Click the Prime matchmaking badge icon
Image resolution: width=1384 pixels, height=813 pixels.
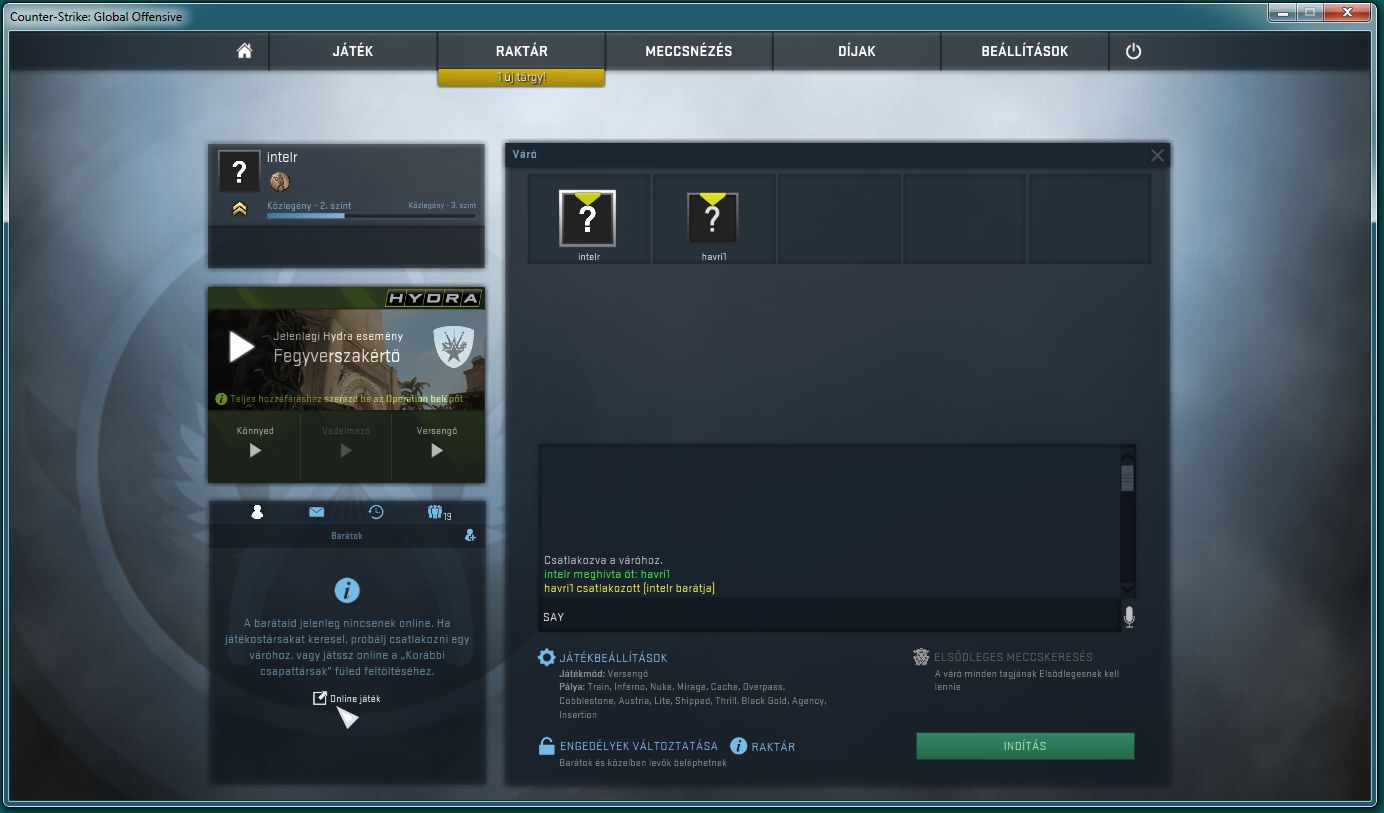pyautogui.click(x=921, y=657)
